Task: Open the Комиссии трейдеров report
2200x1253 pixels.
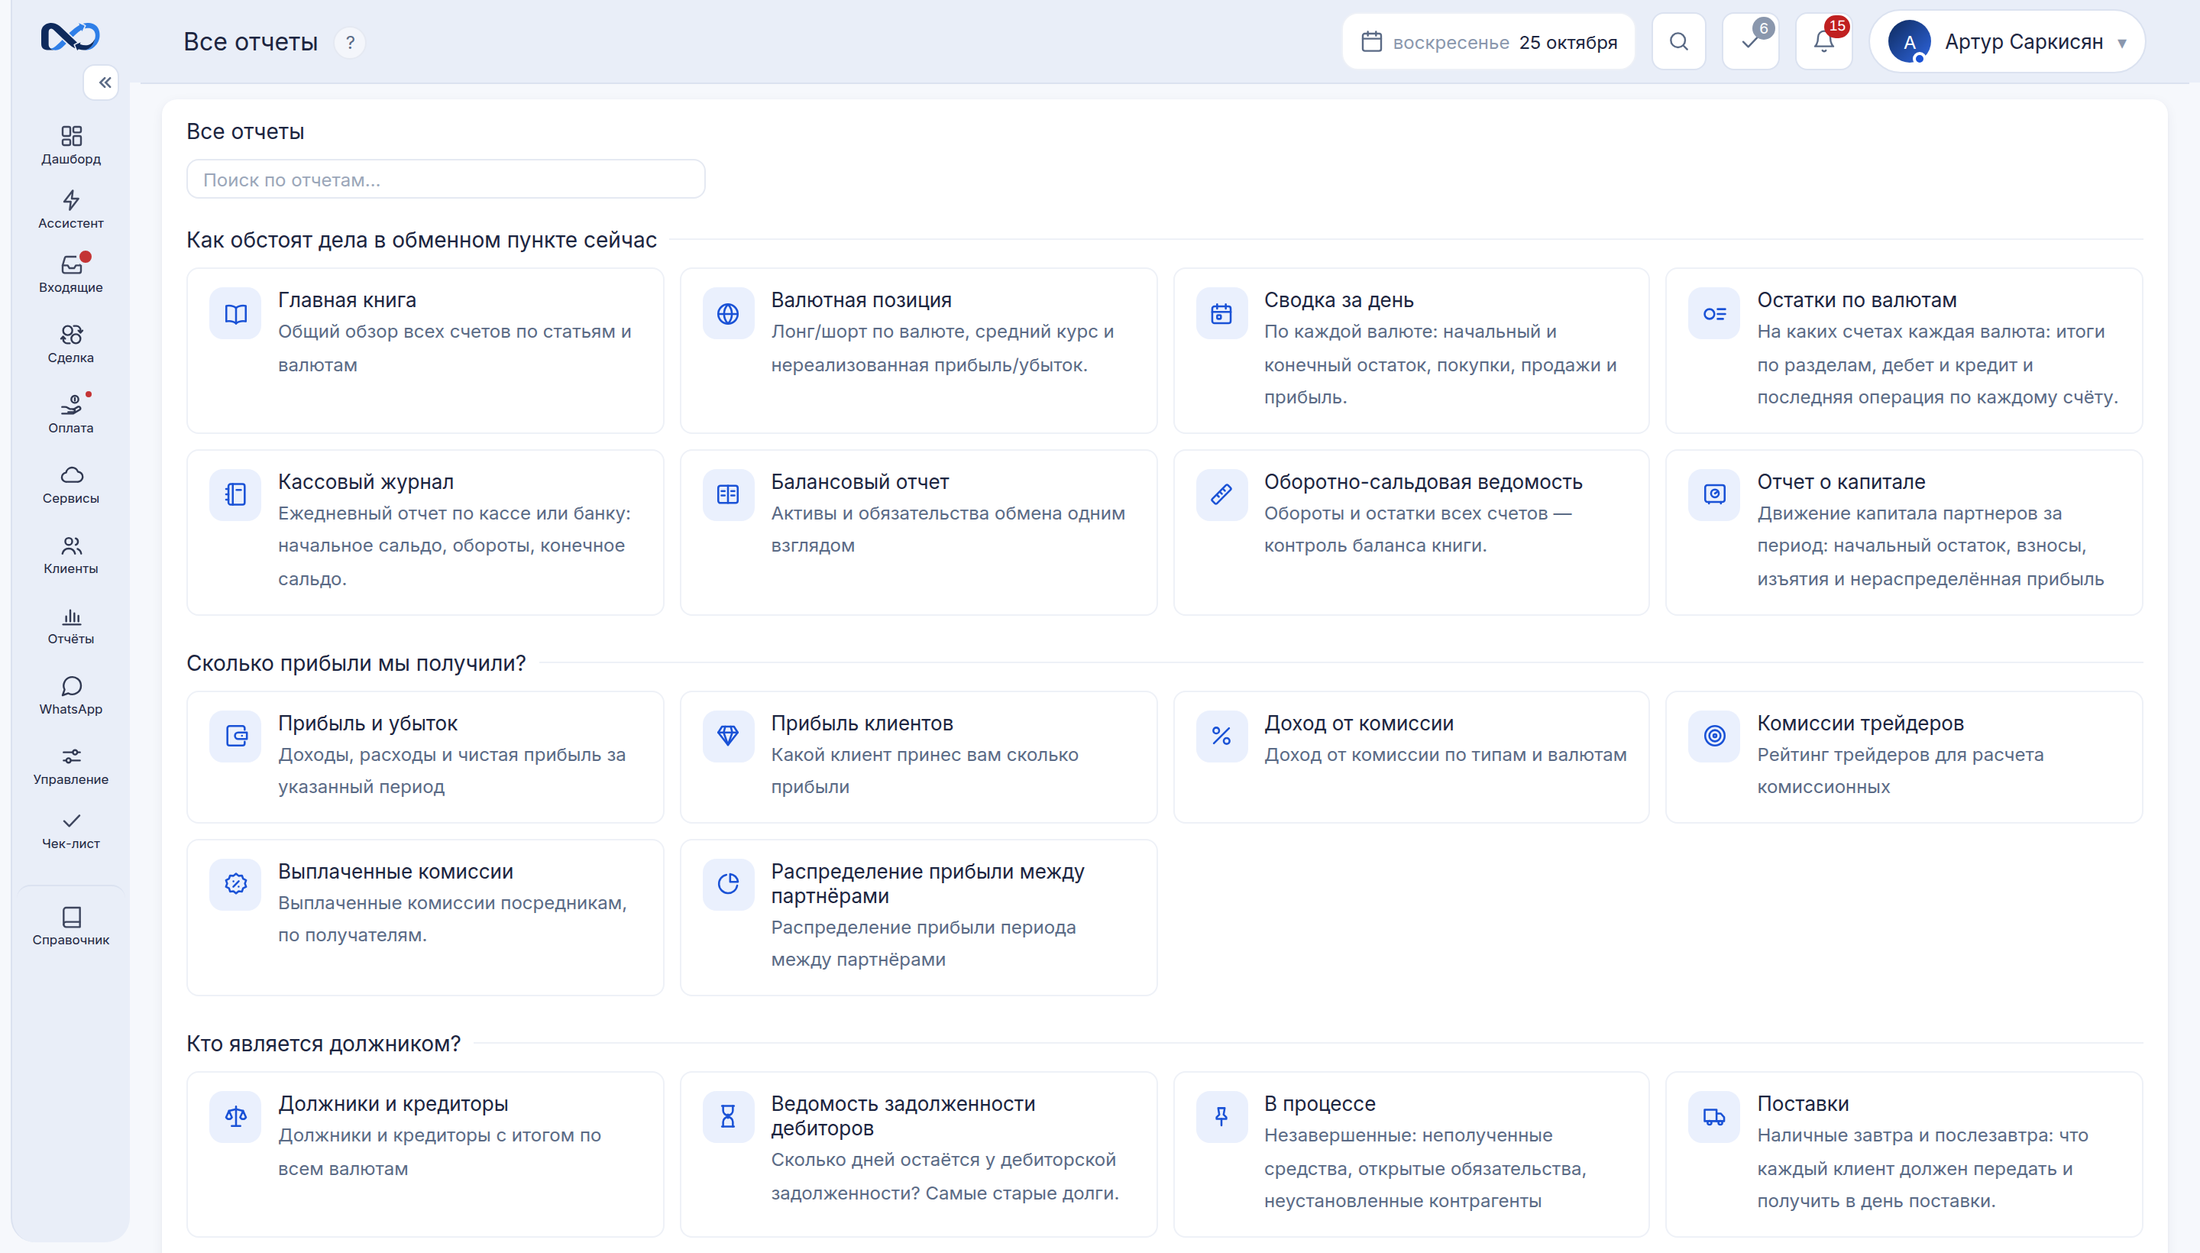Action: 1904,757
